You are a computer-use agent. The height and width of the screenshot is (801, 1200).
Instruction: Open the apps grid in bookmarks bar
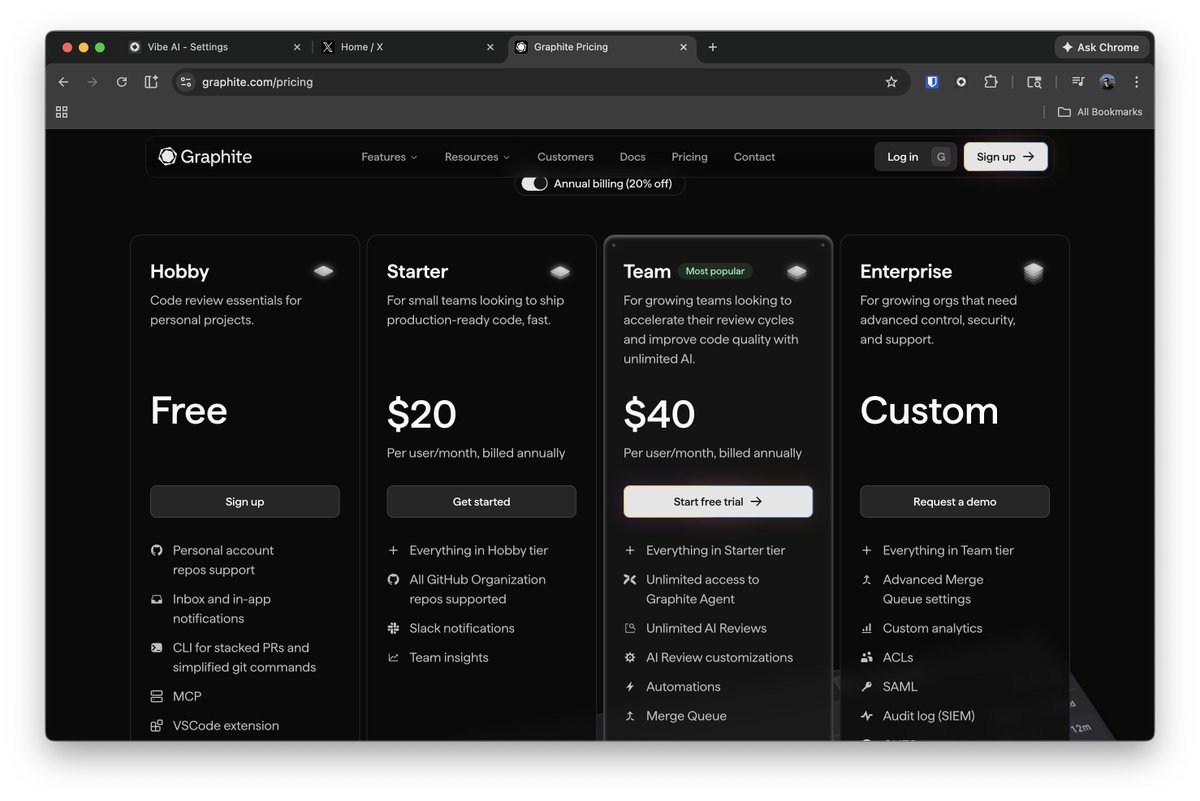(x=62, y=112)
